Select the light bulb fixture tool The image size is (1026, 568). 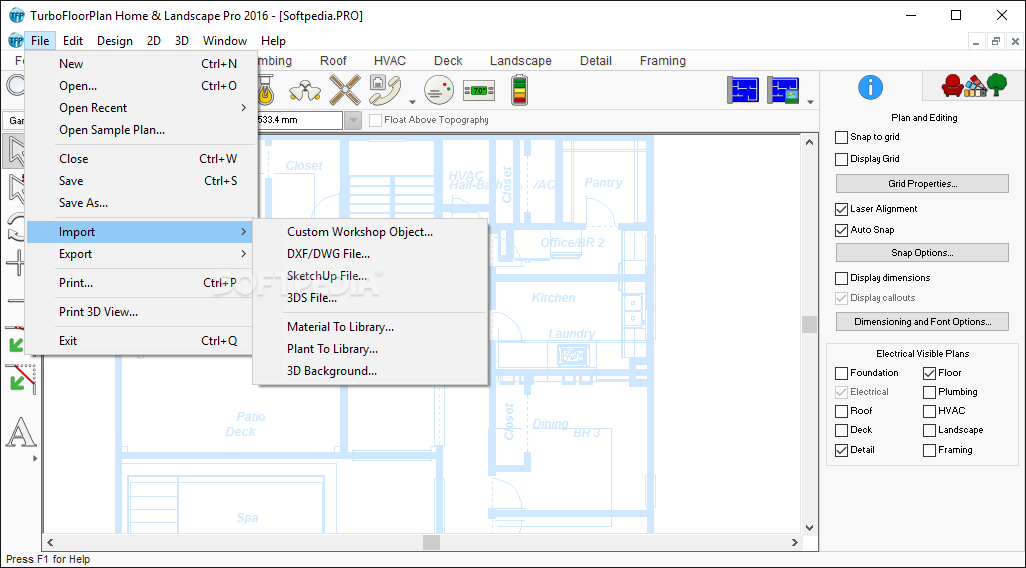(x=265, y=90)
